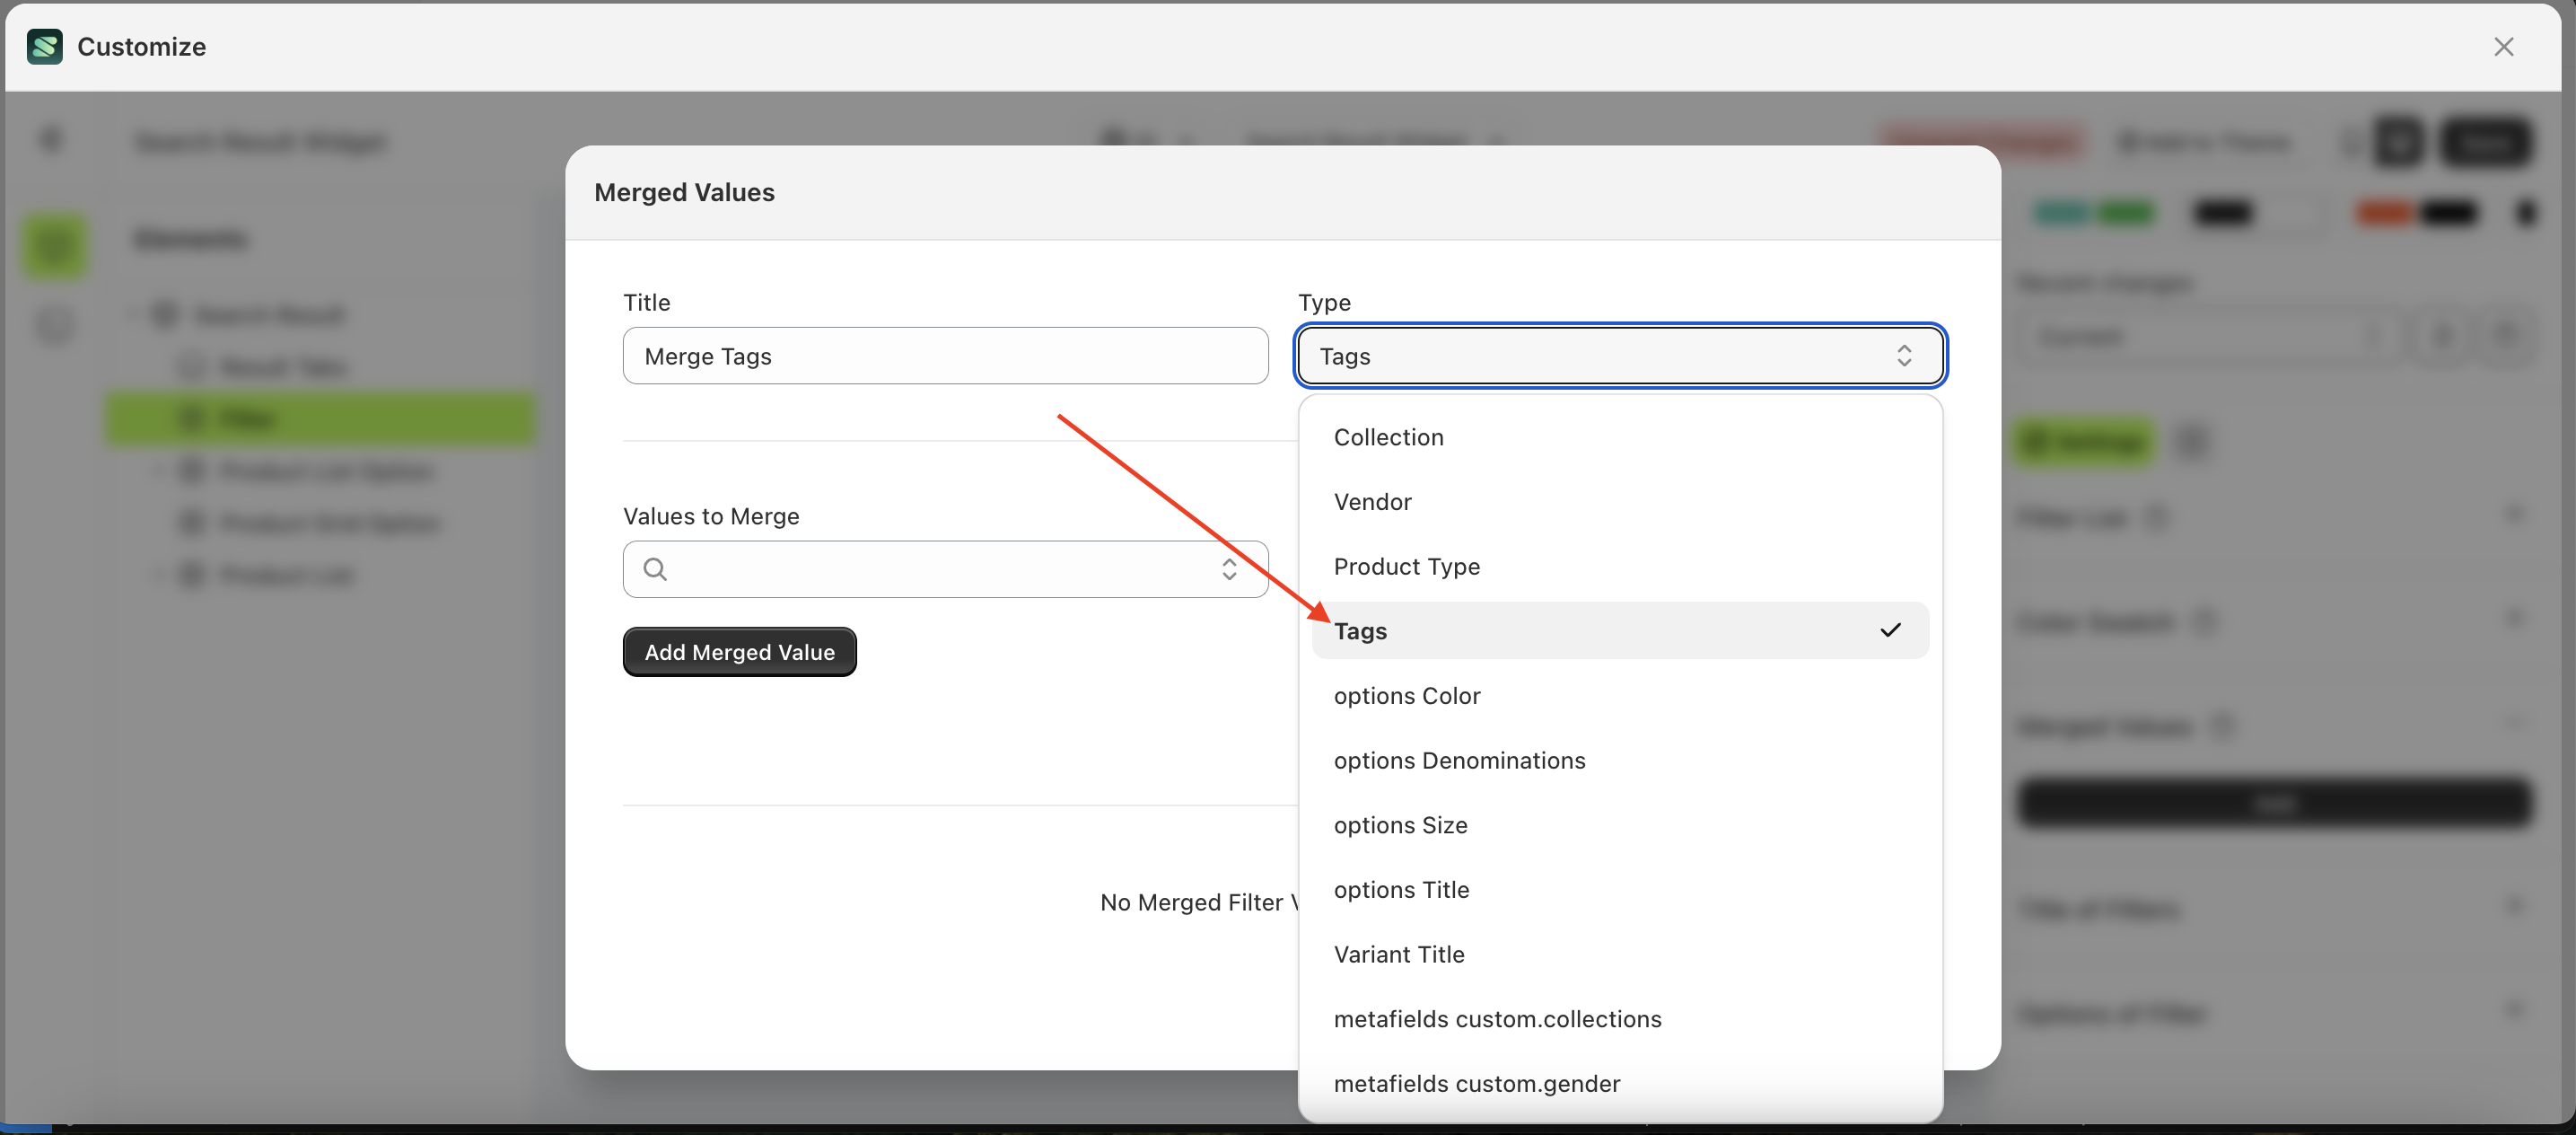
Task: Select Variant Title option
Action: pos(1398,954)
